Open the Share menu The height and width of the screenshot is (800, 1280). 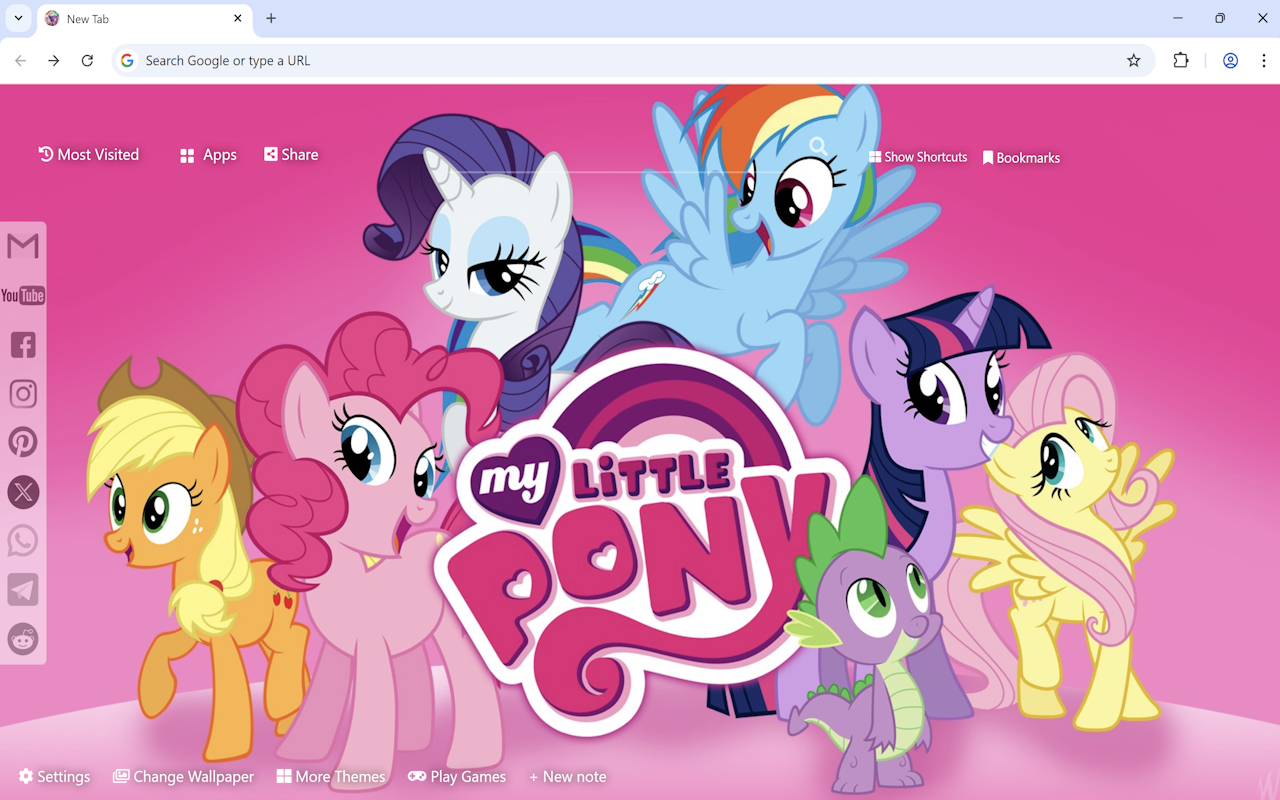tap(291, 154)
